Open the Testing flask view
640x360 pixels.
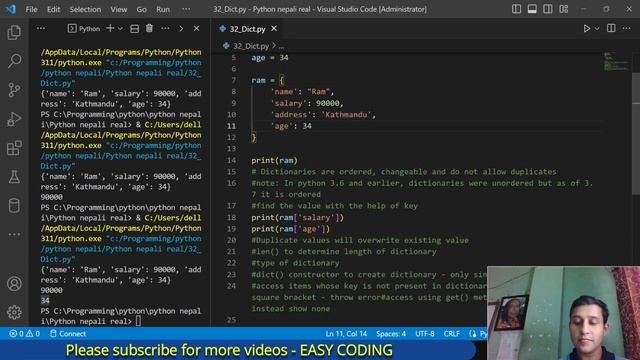click(14, 177)
